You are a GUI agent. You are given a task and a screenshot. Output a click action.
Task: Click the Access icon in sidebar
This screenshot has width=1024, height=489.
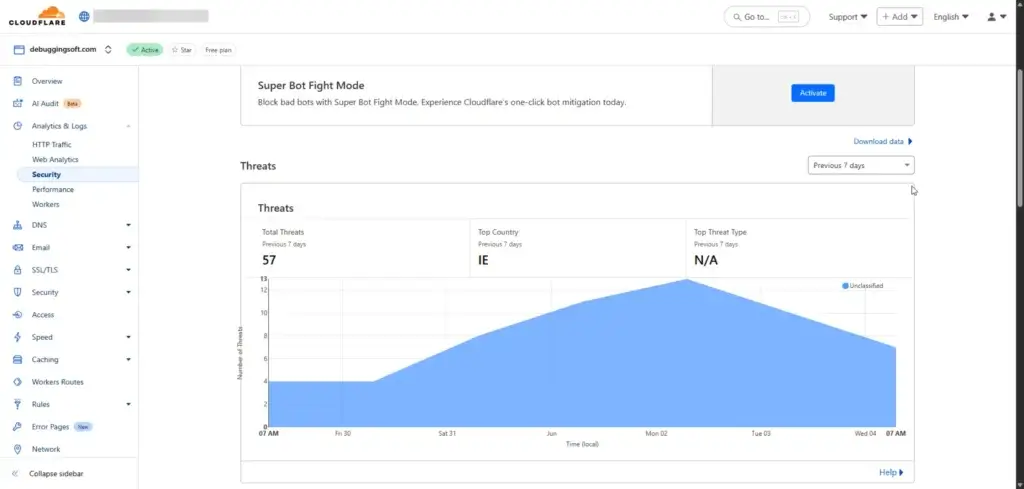coord(18,315)
